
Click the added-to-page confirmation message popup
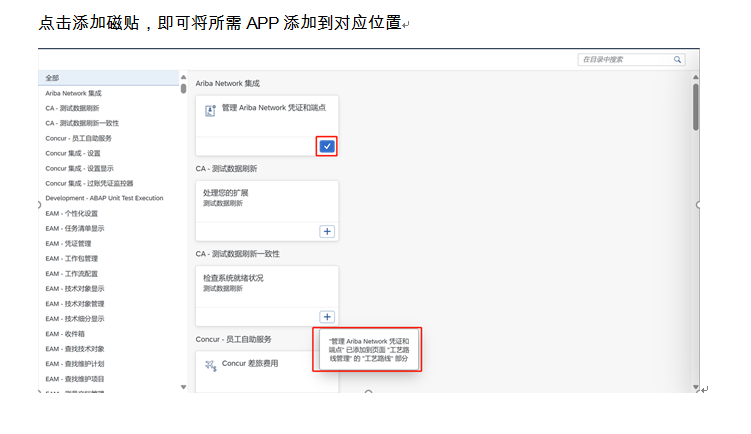click(368, 349)
